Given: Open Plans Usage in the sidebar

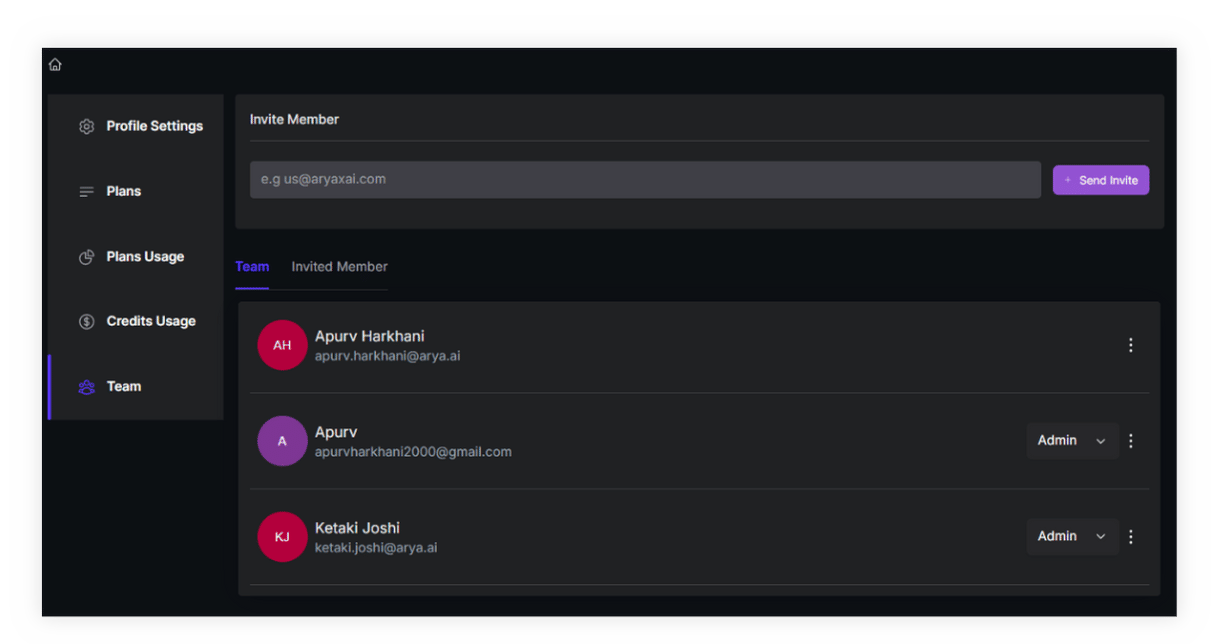Looking at the screenshot, I should 135,257.
